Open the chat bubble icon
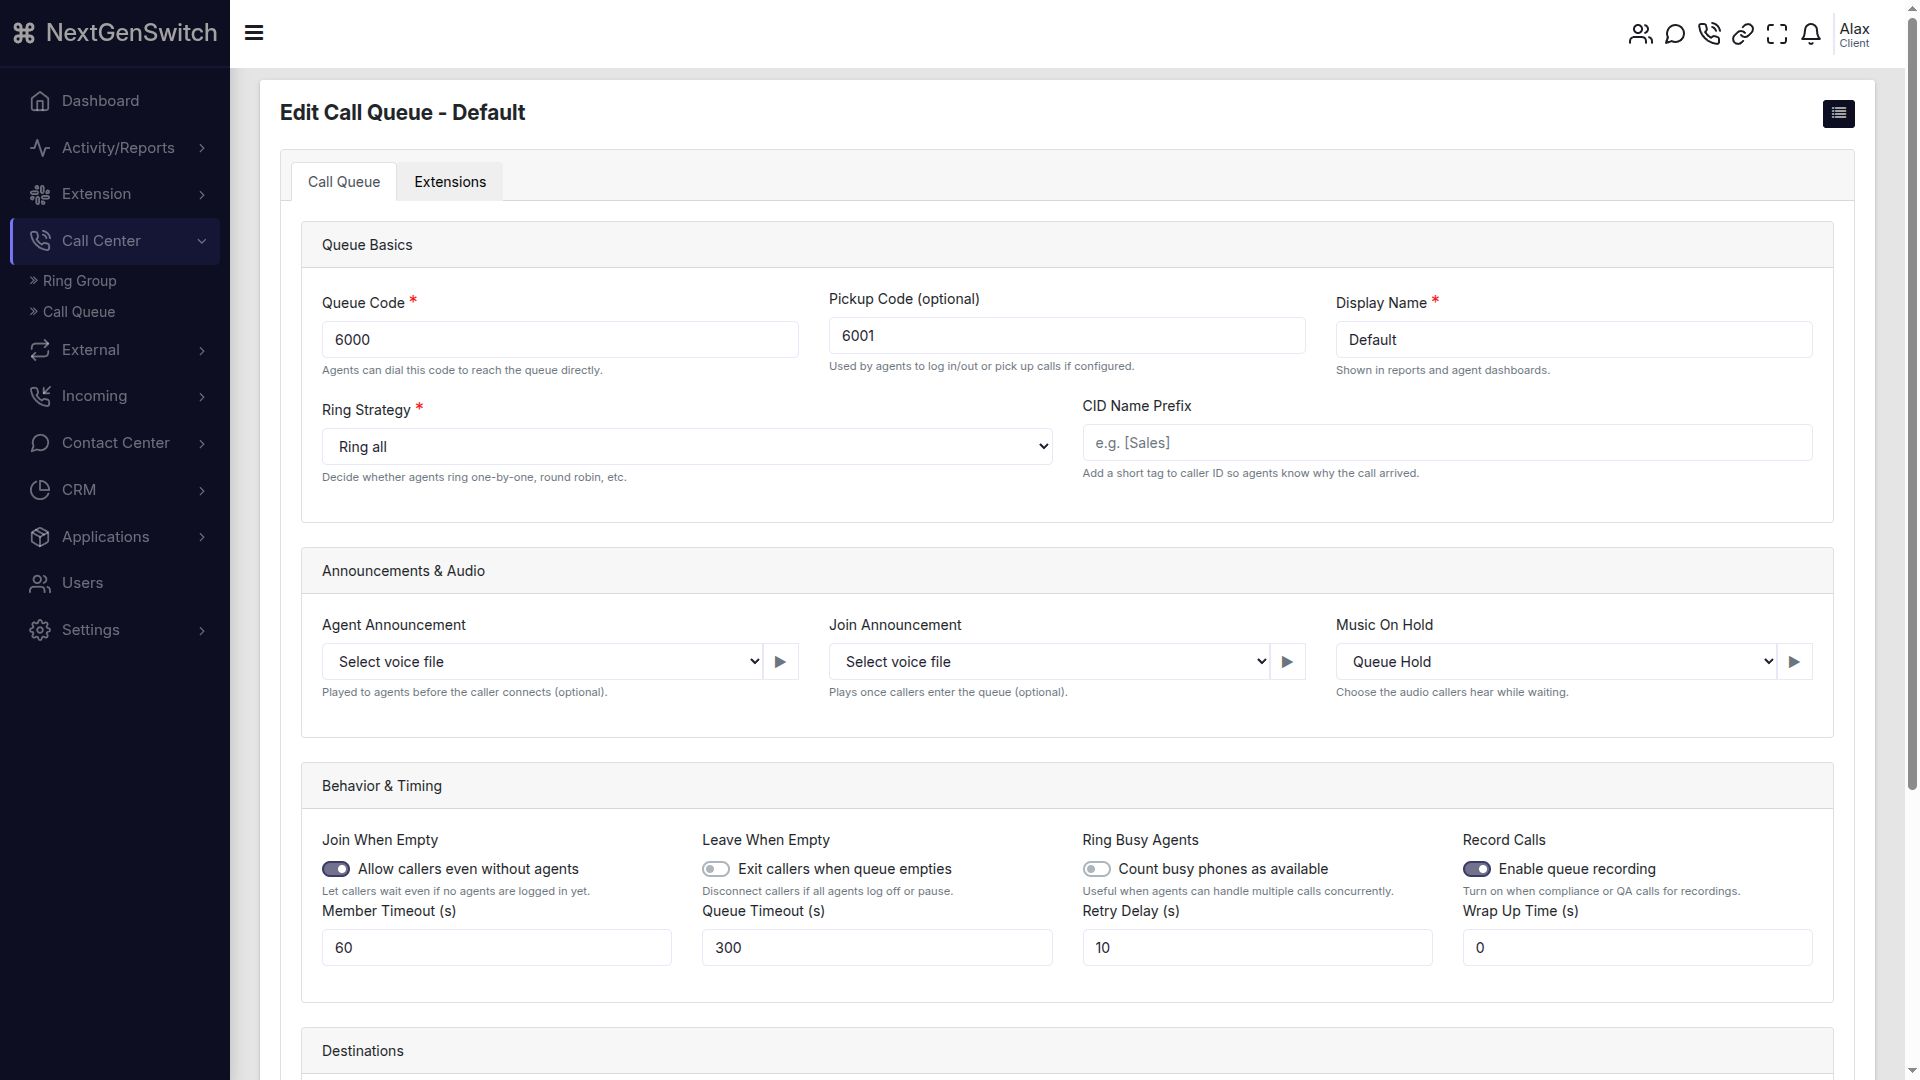 point(1675,34)
